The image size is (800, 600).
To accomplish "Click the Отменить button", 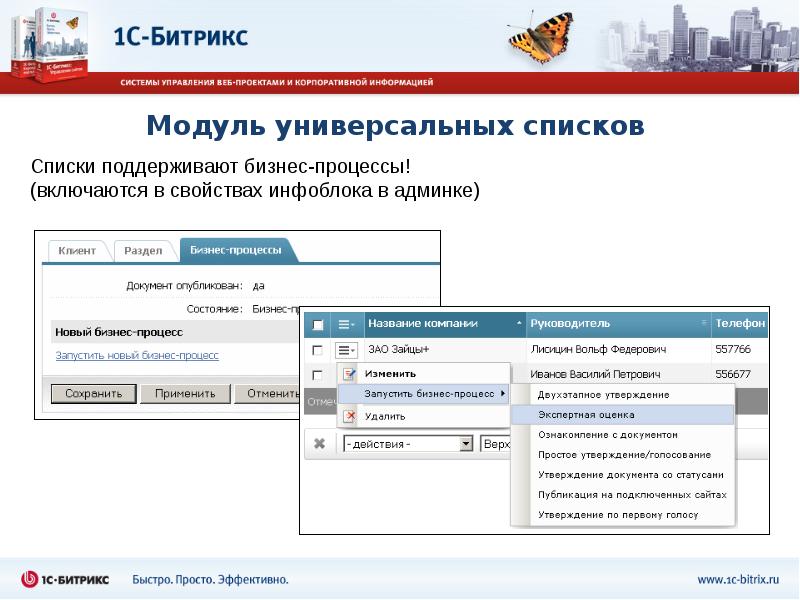I will pyautogui.click(x=267, y=393).
